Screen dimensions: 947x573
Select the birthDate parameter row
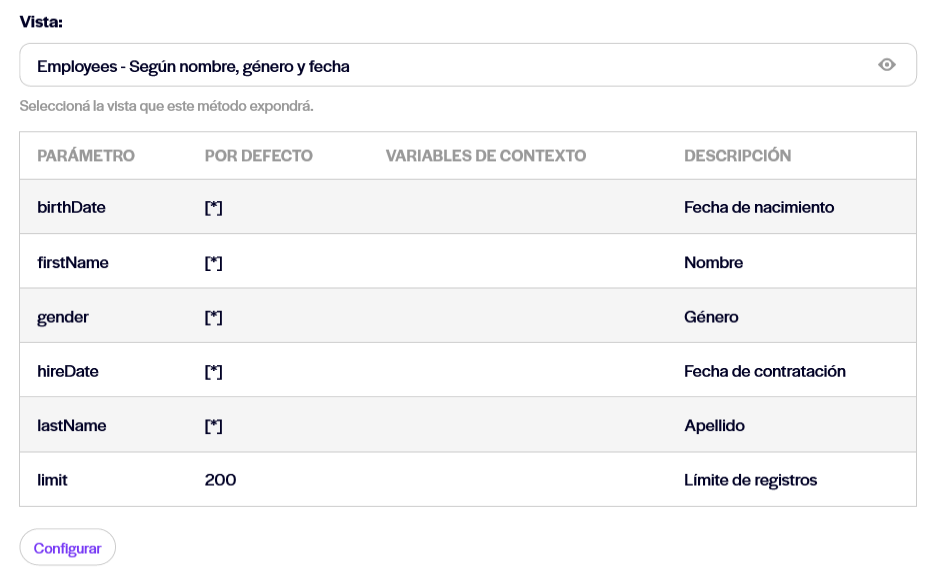coord(467,206)
